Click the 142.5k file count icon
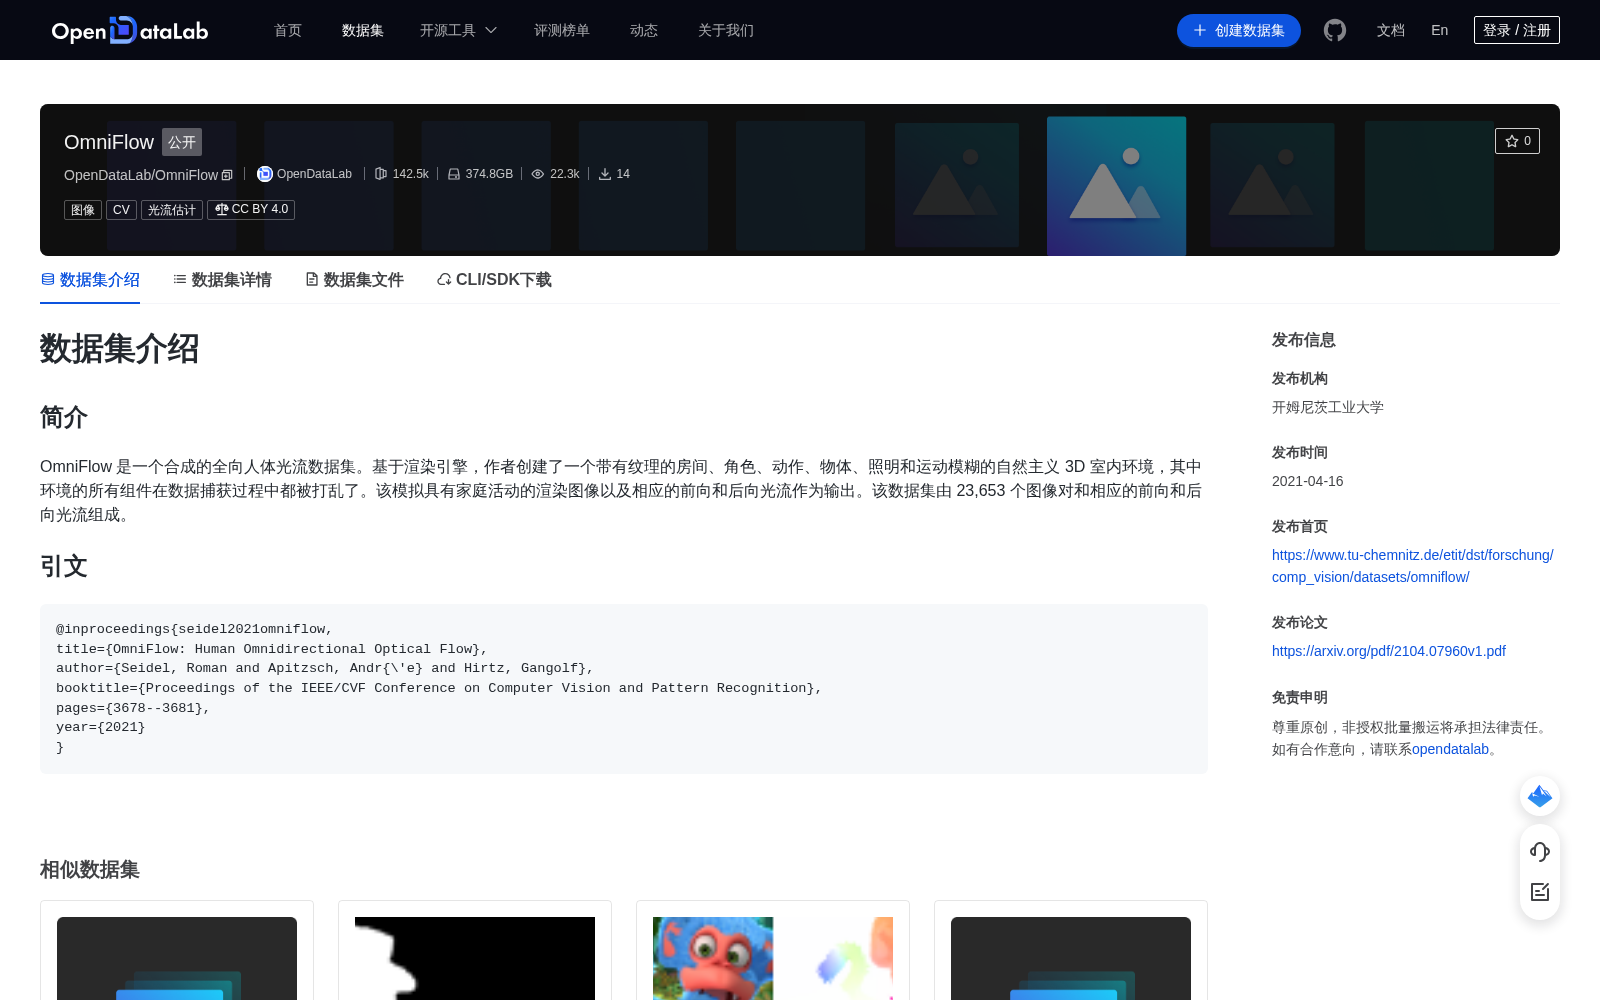The width and height of the screenshot is (1600, 1000). click(381, 174)
